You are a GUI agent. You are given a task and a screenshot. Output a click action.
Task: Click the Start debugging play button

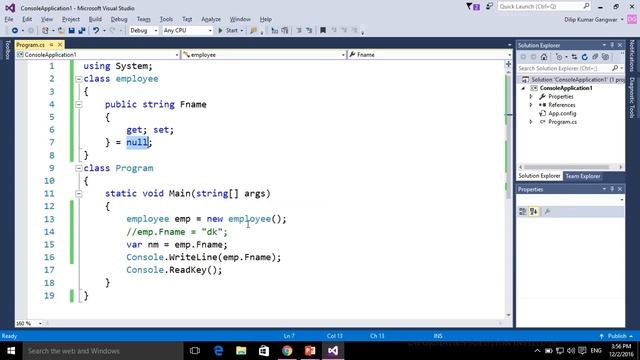221,31
